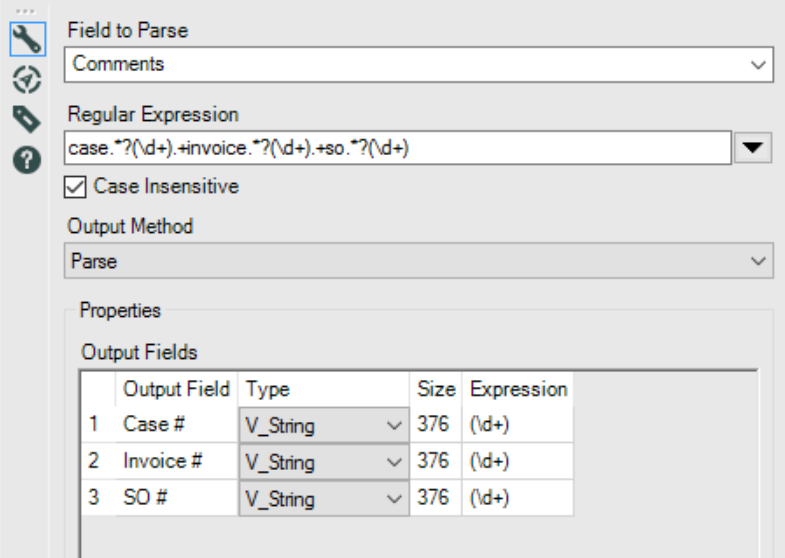The width and height of the screenshot is (785, 558).
Task: Toggle the Case Insensitive checkbox
Action: click(x=76, y=186)
